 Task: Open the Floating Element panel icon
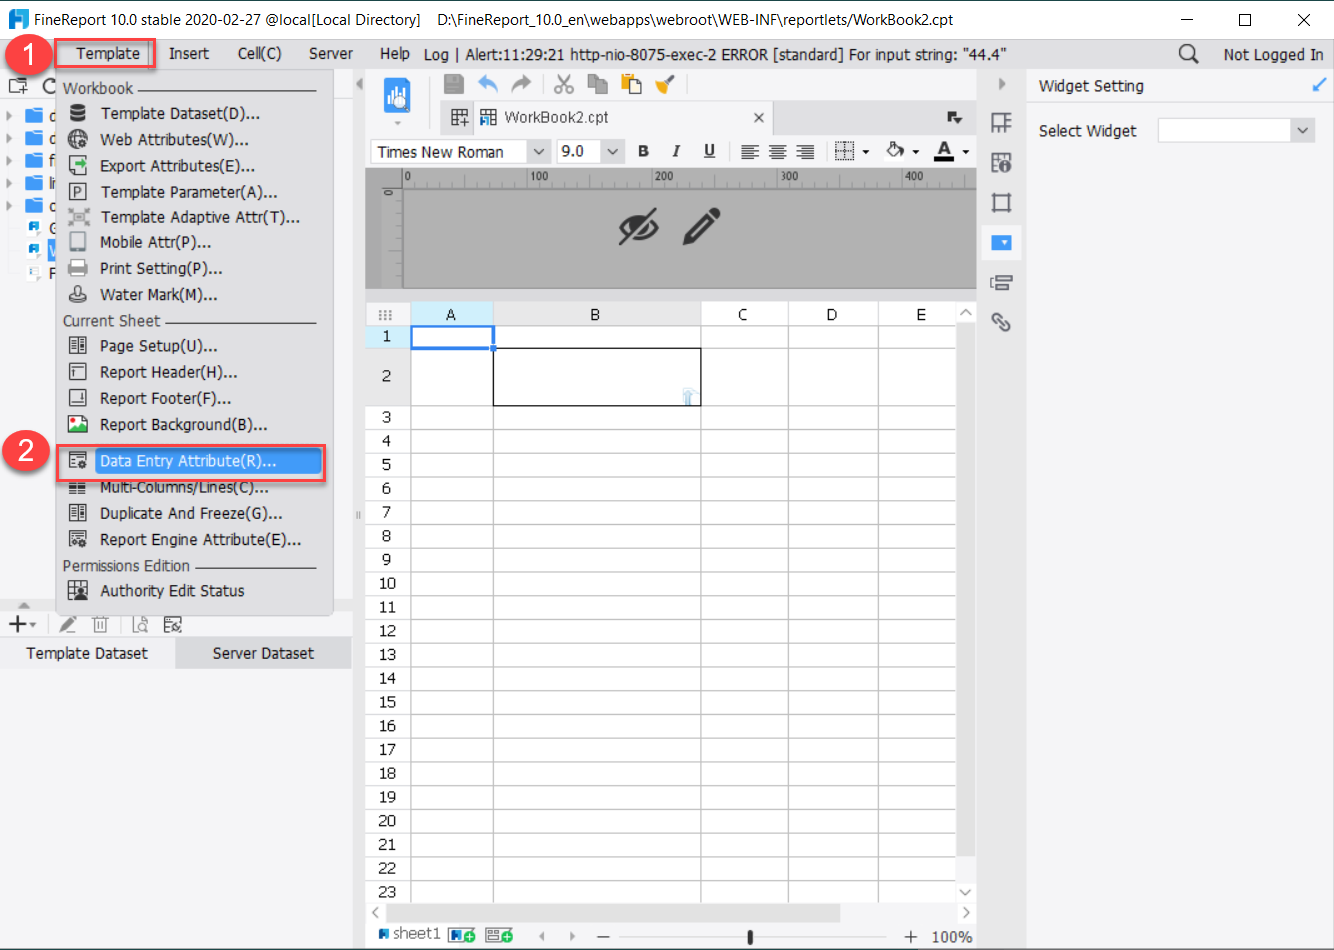(1001, 202)
